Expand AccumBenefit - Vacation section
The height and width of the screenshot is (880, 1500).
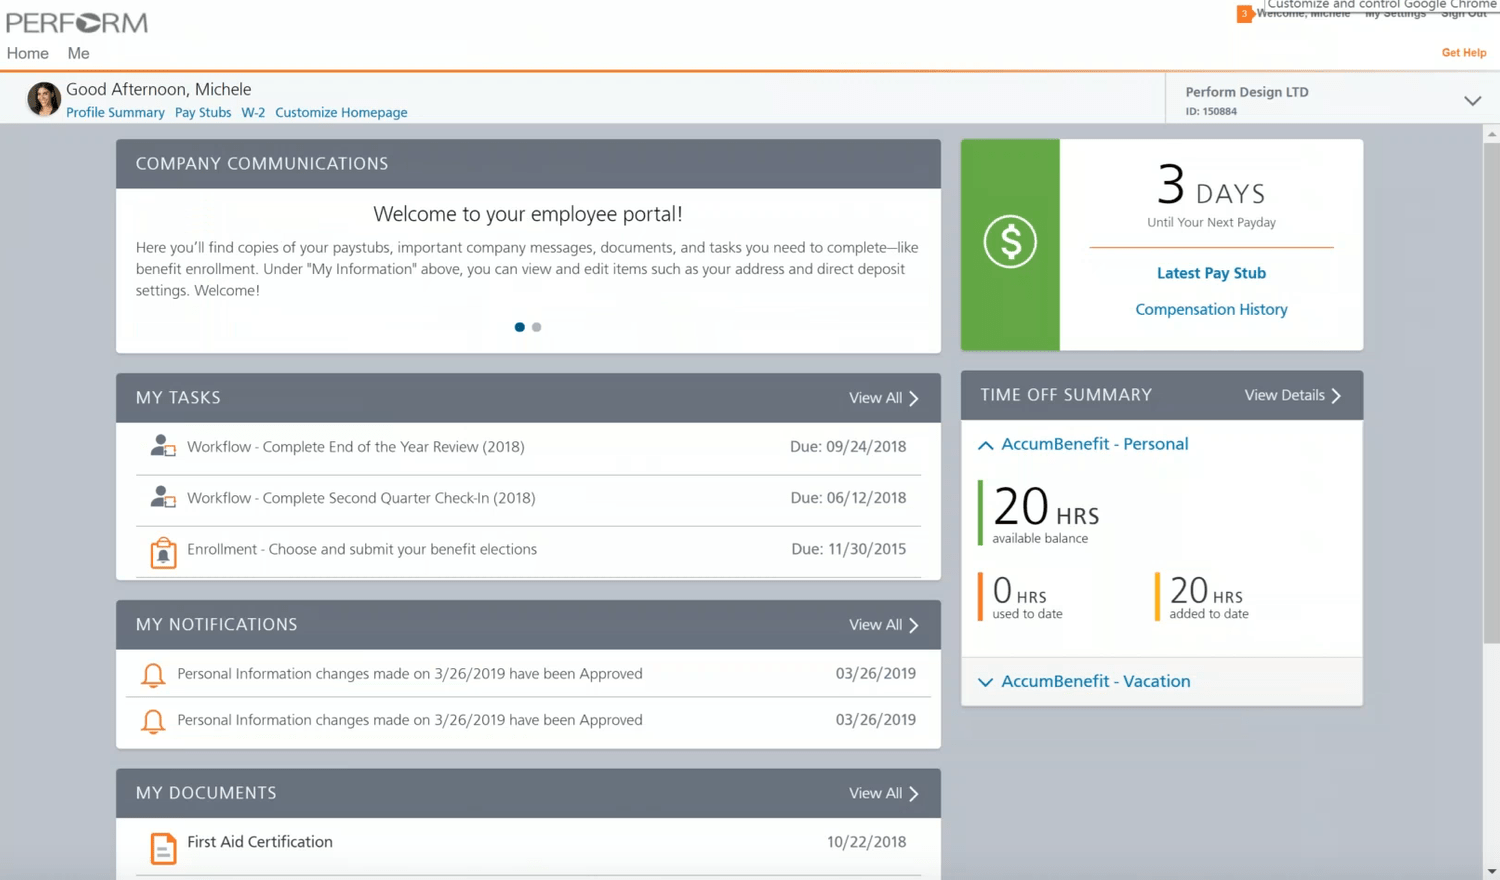point(985,682)
